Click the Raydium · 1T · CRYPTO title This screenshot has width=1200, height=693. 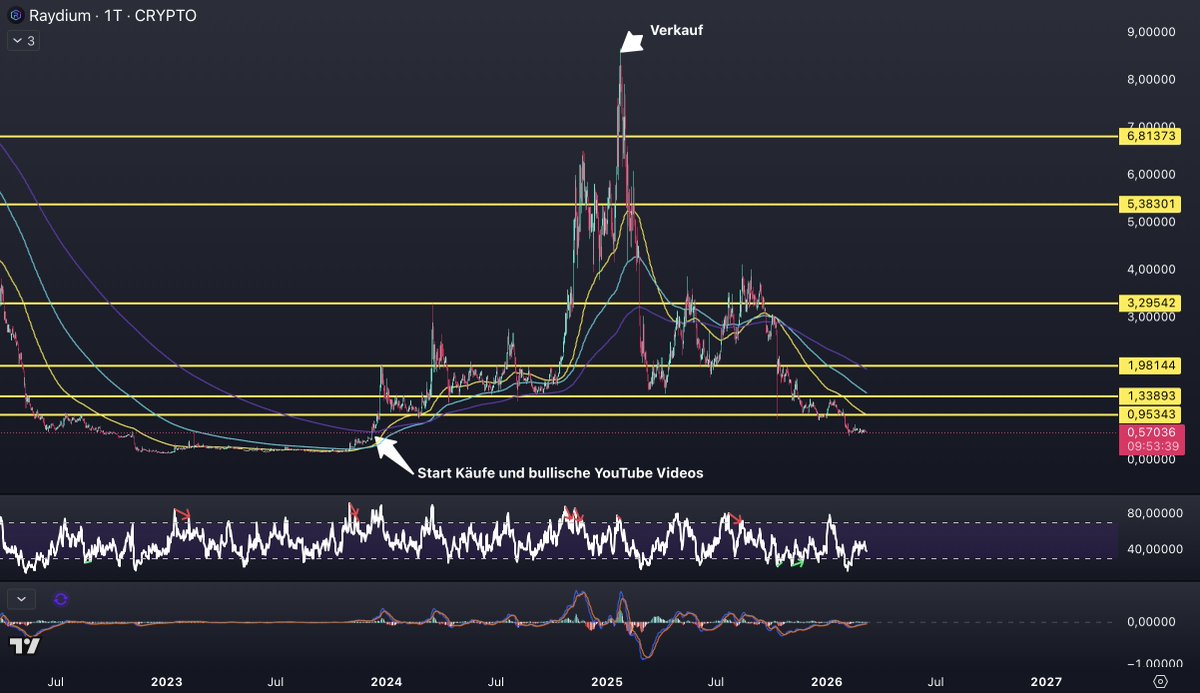112,16
